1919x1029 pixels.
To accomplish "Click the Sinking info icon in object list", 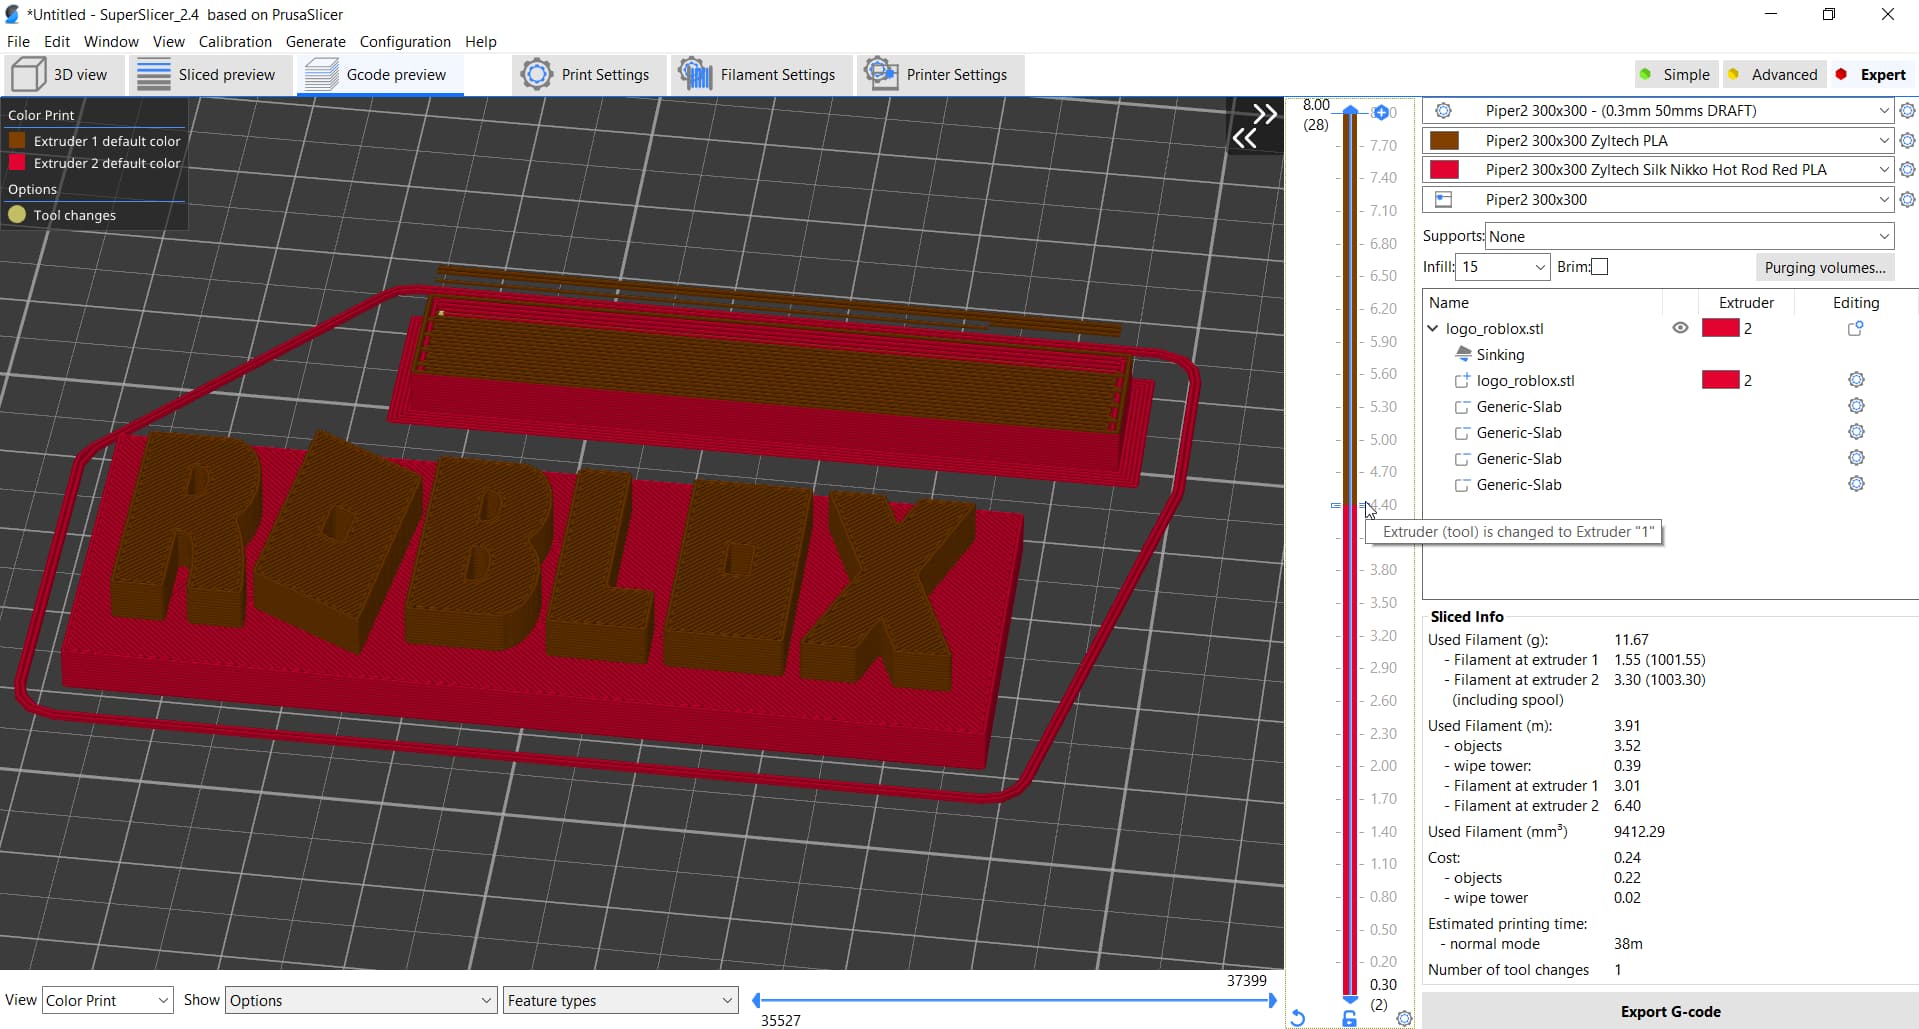I will [1463, 354].
